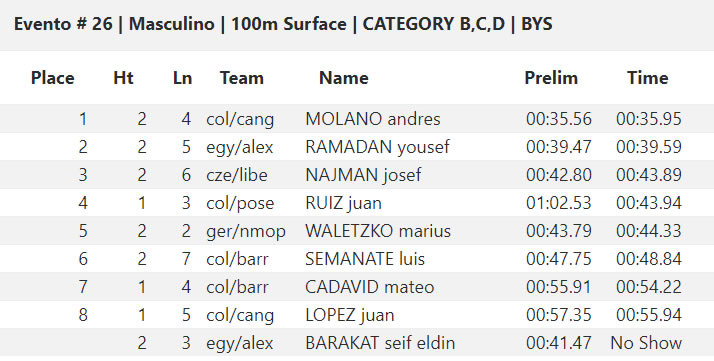
Task: Select the Evento # 26 title heading
Action: click(283, 24)
